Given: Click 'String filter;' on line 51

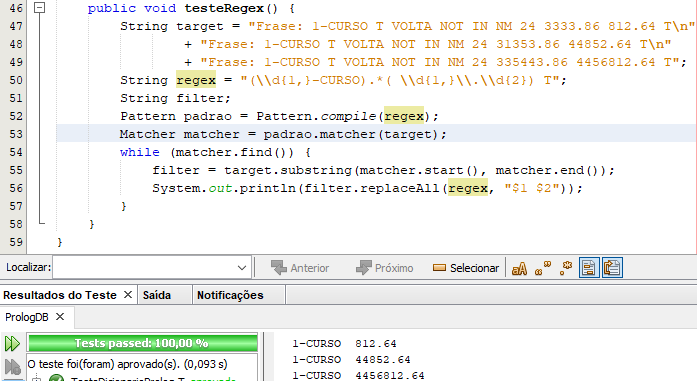Looking at the screenshot, I should tap(175, 98).
